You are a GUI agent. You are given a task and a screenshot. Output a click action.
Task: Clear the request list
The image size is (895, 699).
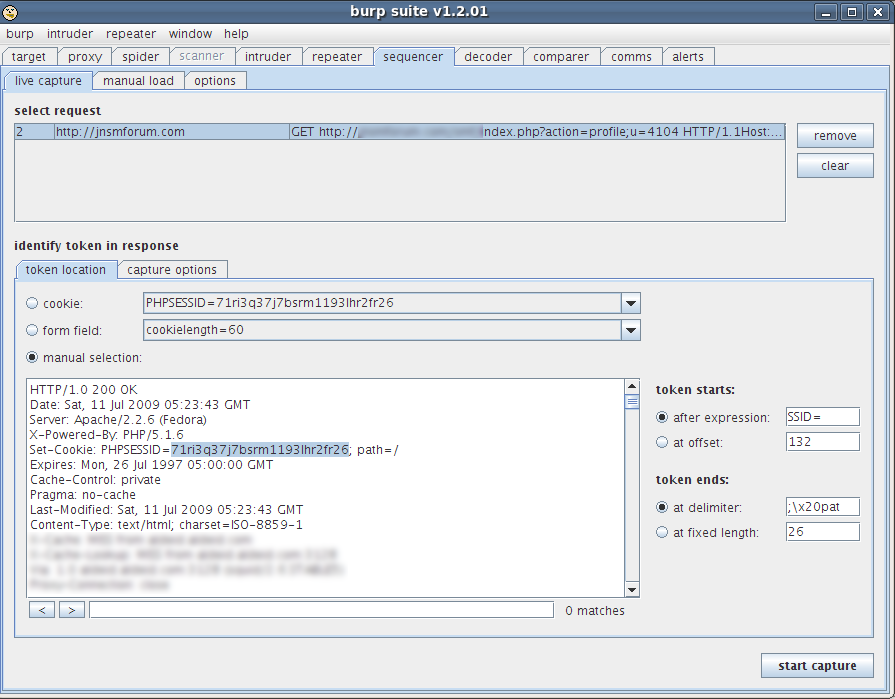pos(834,166)
